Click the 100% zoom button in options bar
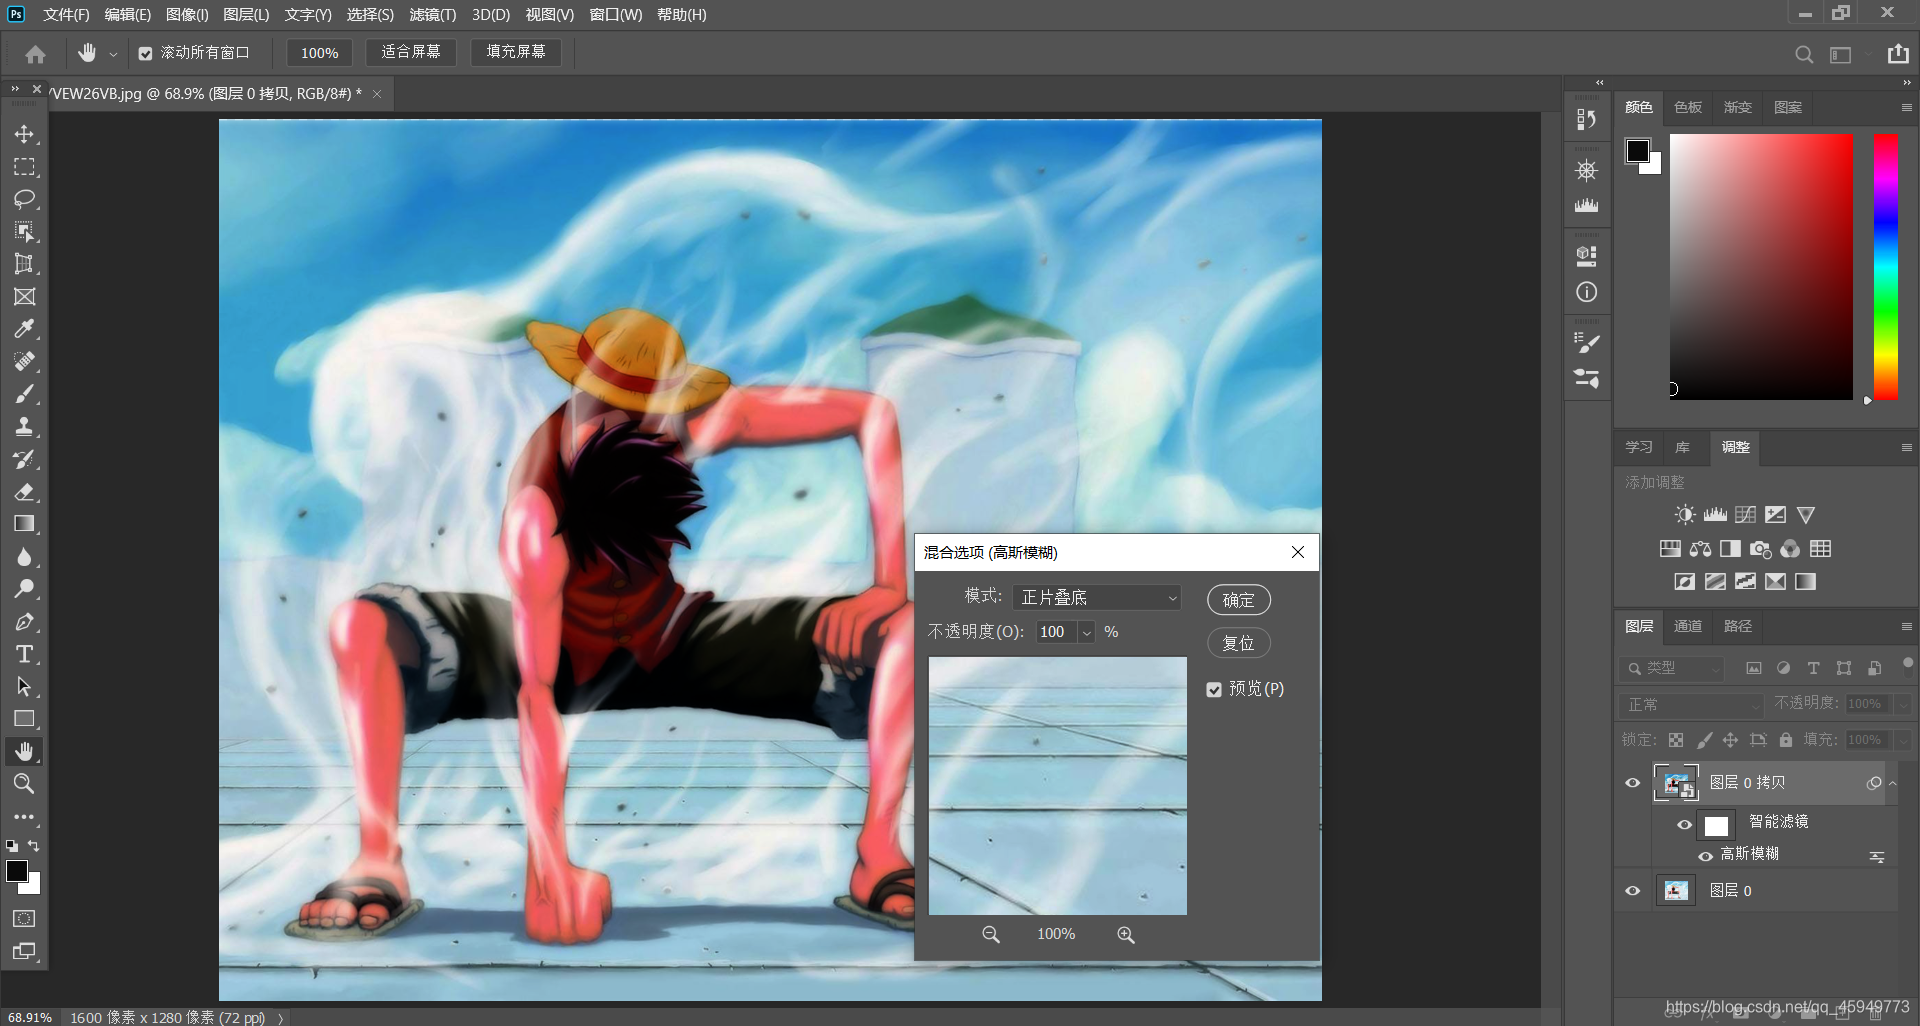The image size is (1920, 1026). pyautogui.click(x=320, y=53)
